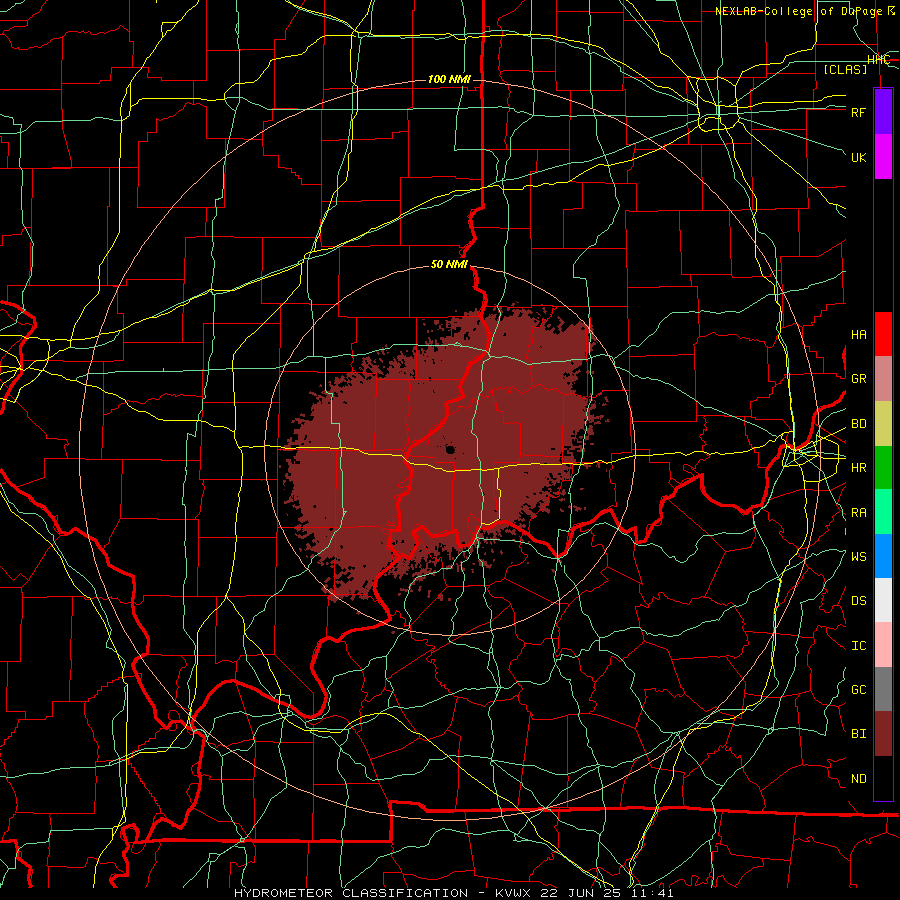This screenshot has height=900, width=900.
Task: Click the ND legend label
Action: click(859, 779)
